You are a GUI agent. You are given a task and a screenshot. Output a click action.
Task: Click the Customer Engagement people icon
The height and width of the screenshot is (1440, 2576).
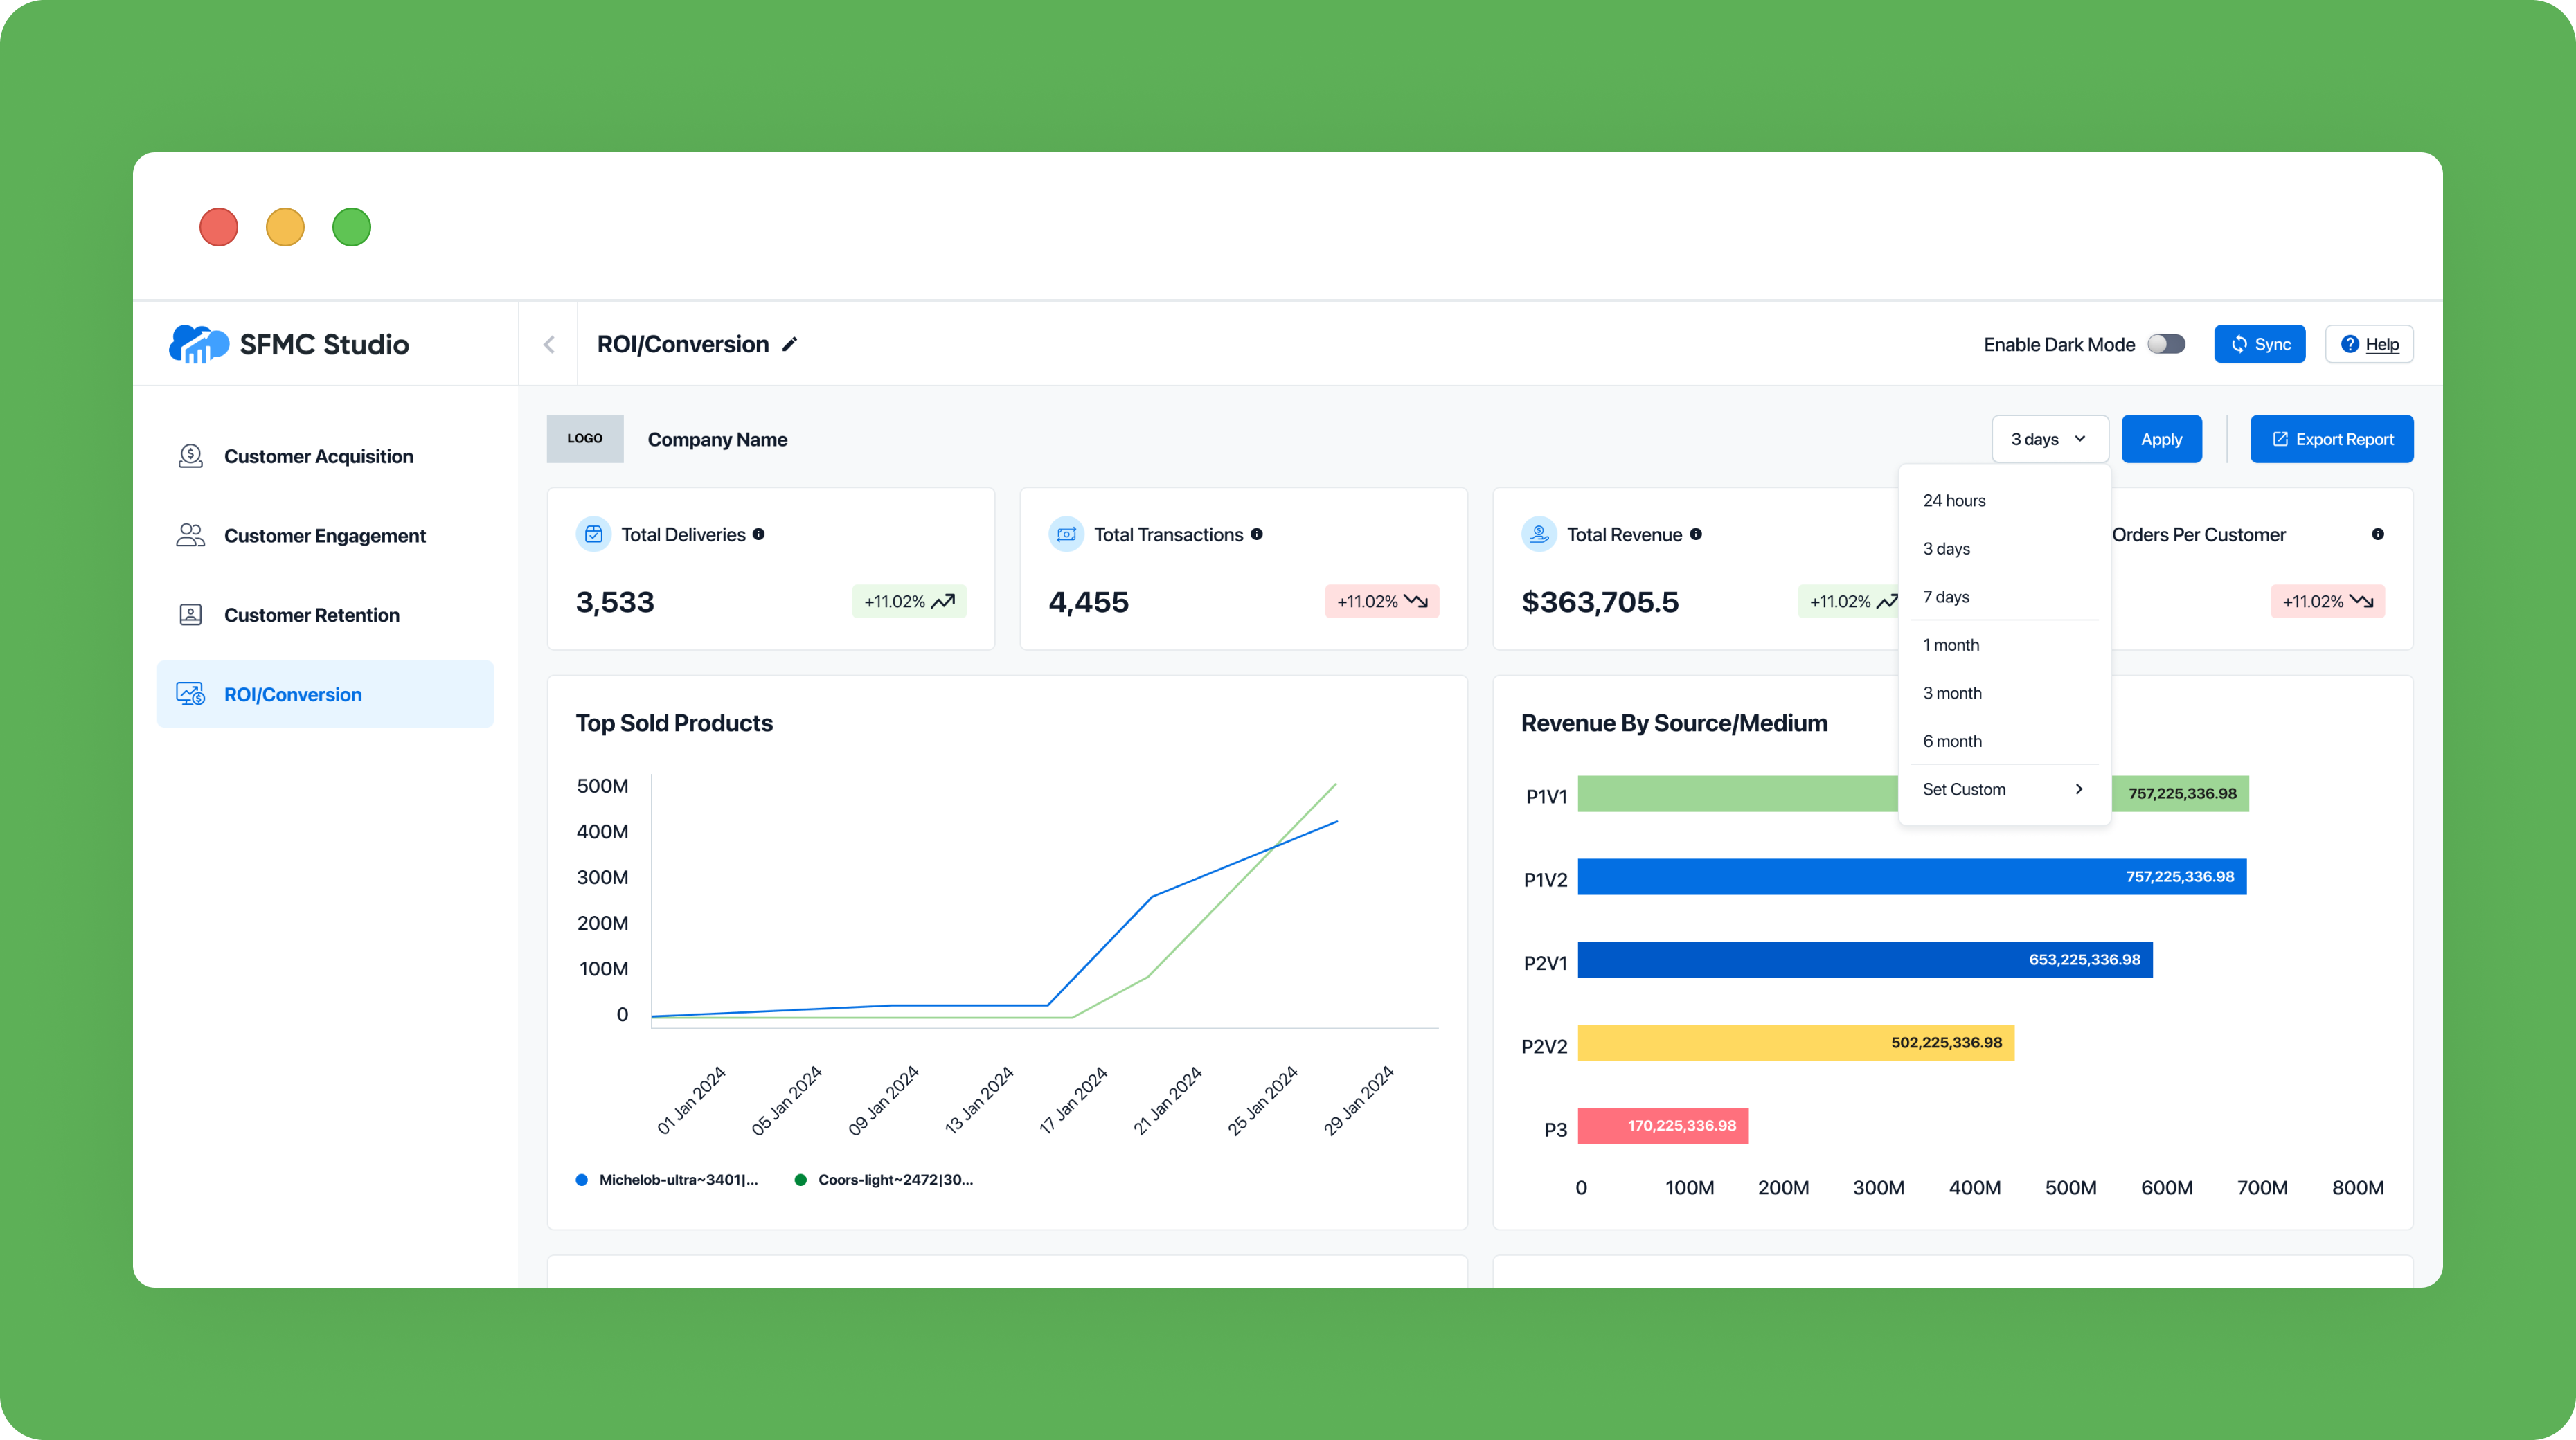point(190,535)
